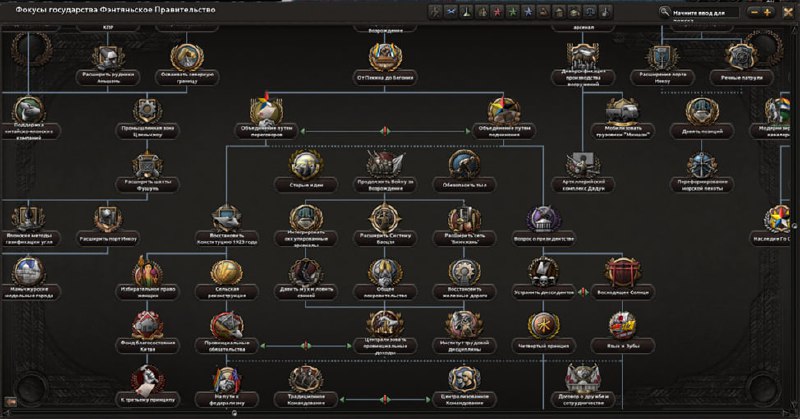Click the 'Интегрировать оккупированные арсеналы' focus icon
Screen dimensions: 800x419
coord(306,218)
